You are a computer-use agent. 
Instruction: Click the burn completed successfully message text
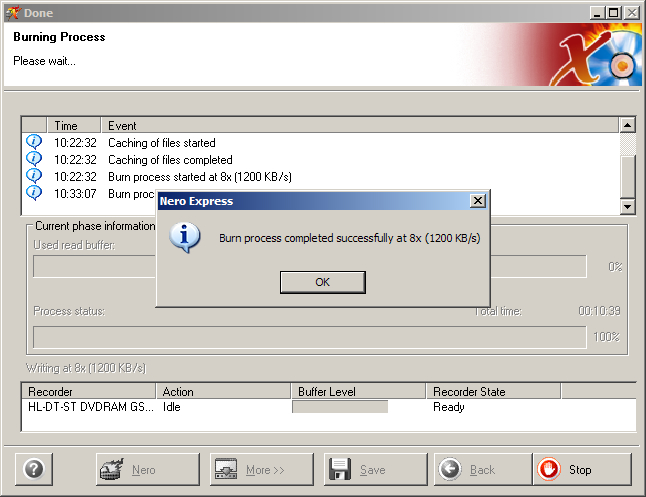pos(349,238)
